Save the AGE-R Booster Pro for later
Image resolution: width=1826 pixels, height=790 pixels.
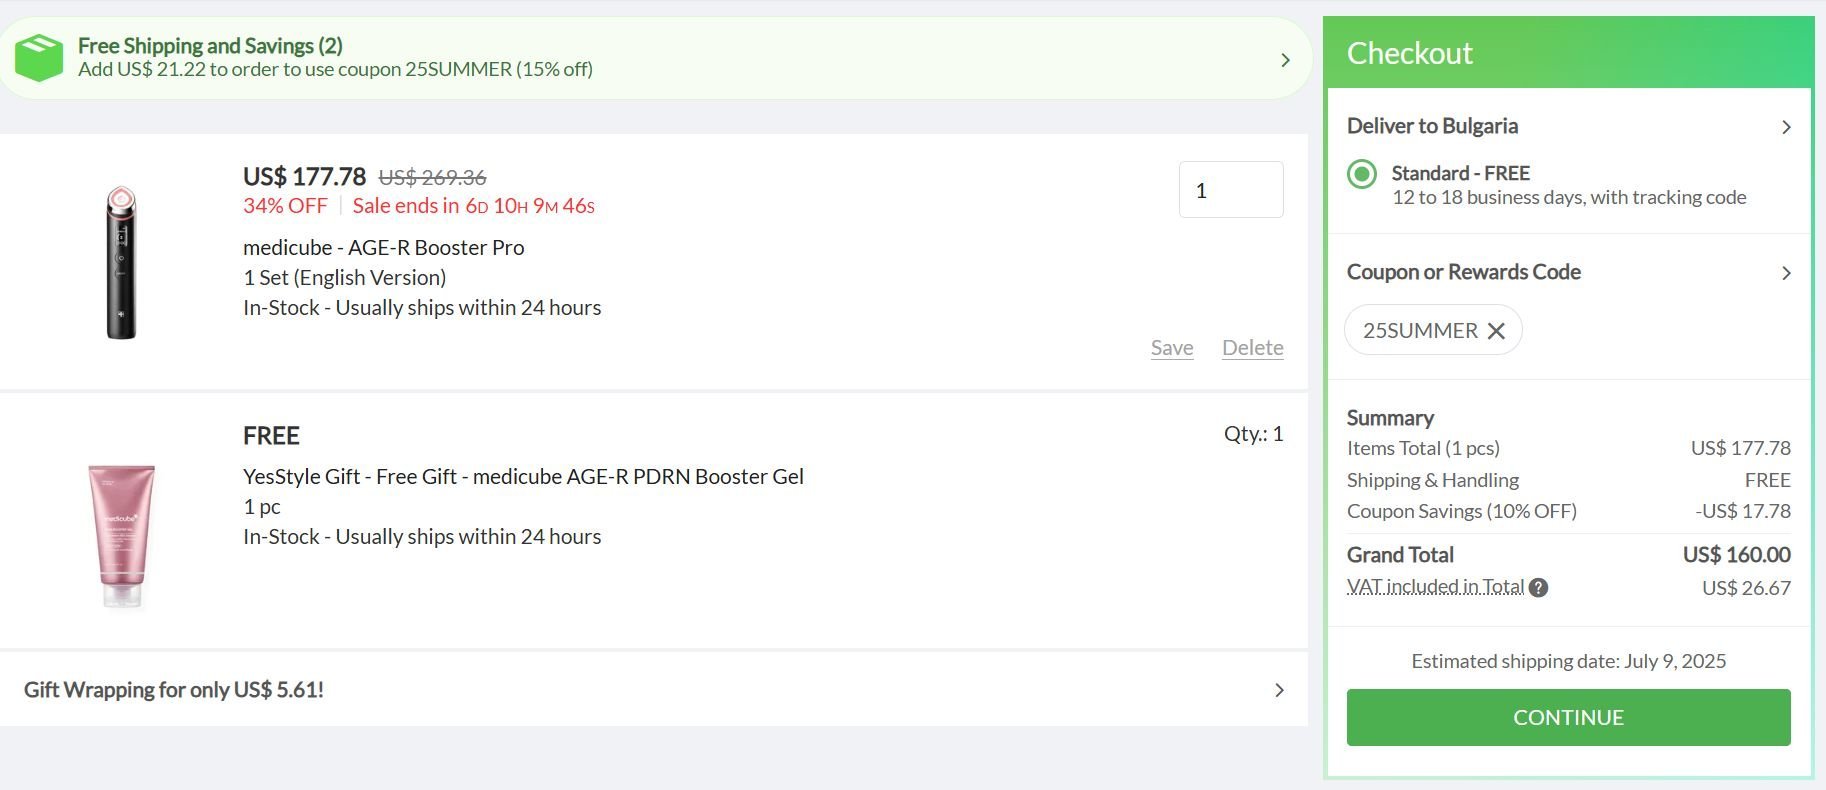(1171, 348)
